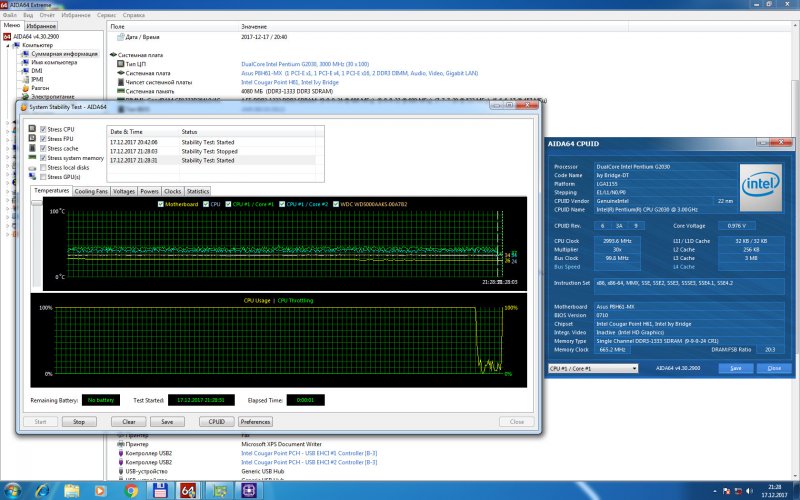Switch to the Cooling Fans tab
800x500 pixels.
point(91,190)
